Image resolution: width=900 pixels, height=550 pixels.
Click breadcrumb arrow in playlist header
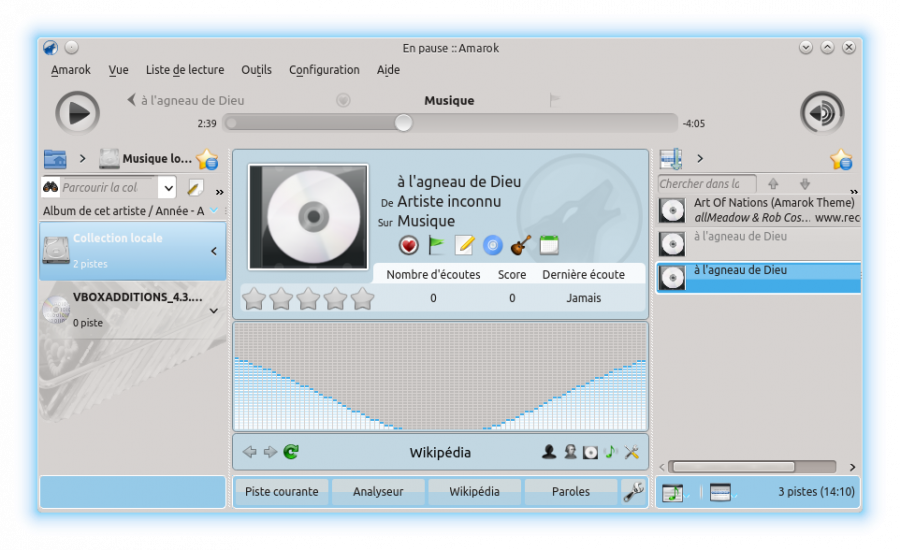click(x=700, y=158)
